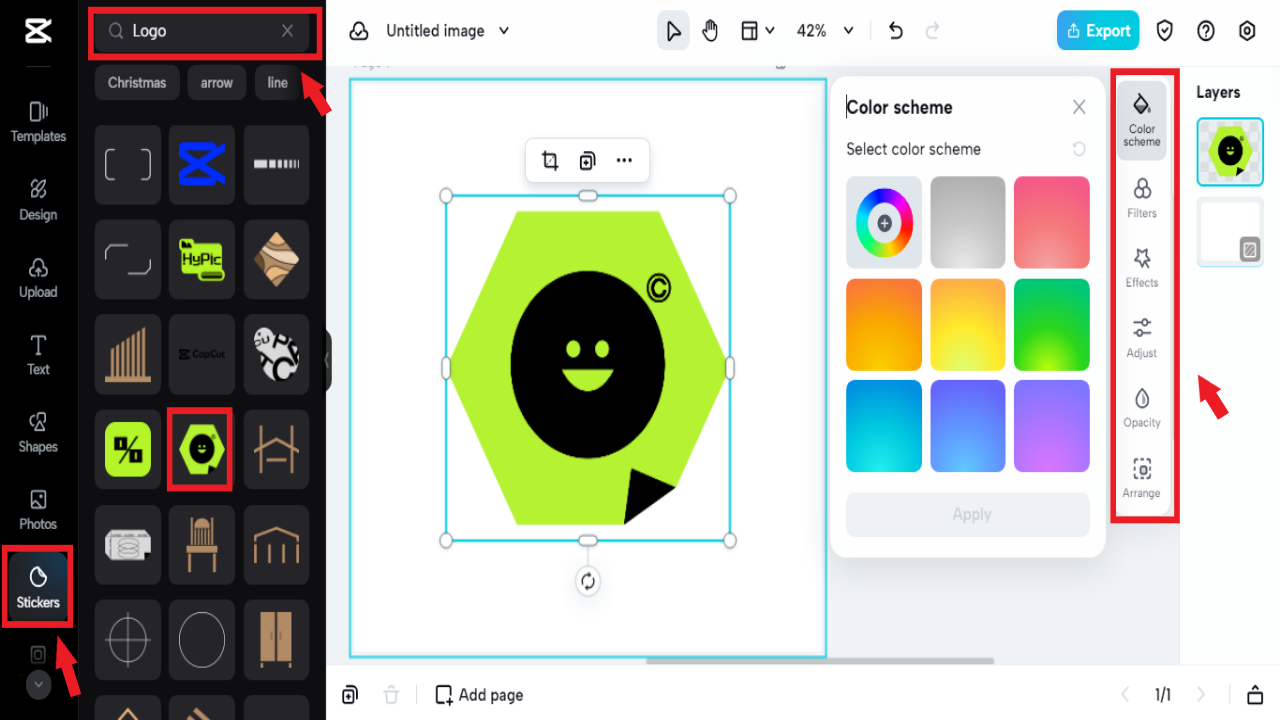Open the Stickers panel
The height and width of the screenshot is (720, 1280).
[37, 587]
